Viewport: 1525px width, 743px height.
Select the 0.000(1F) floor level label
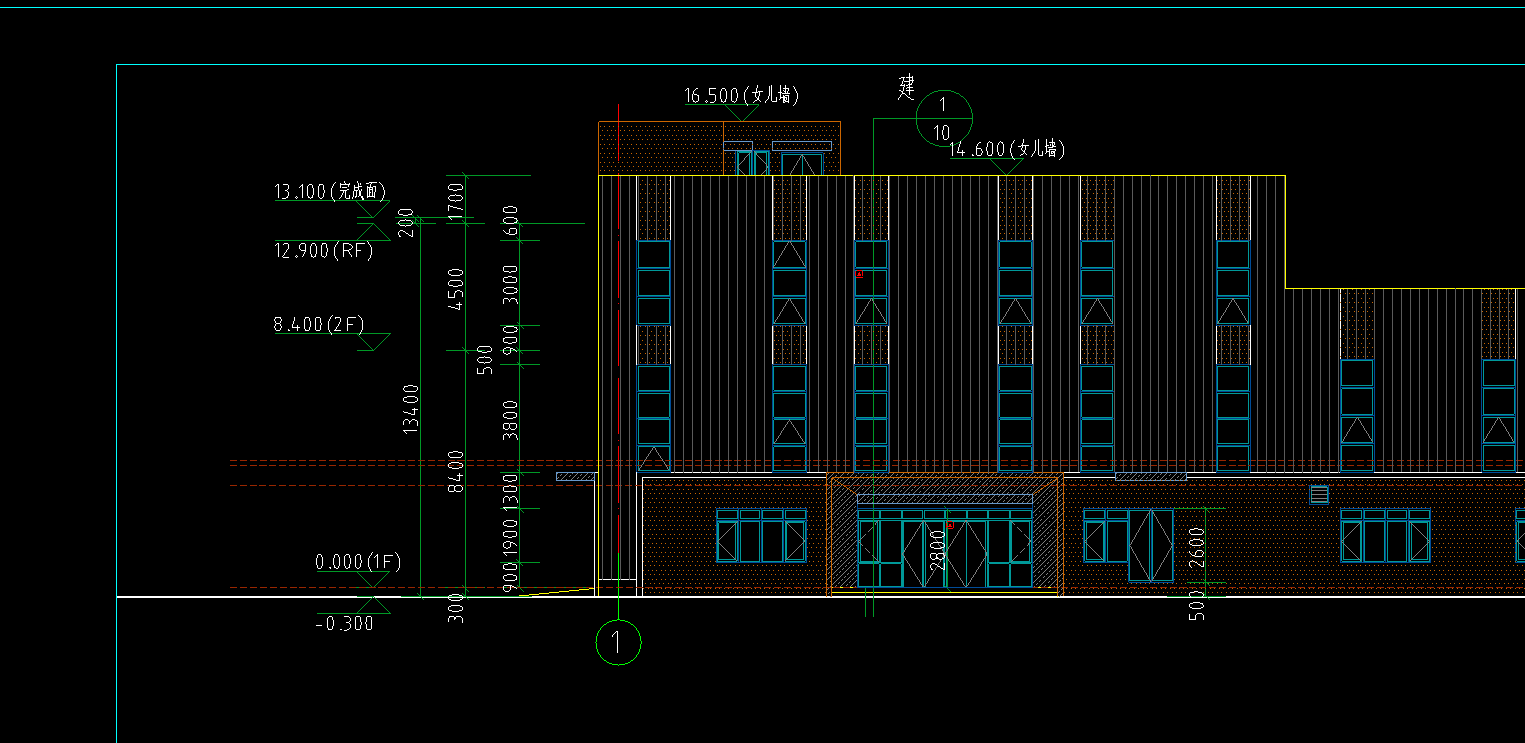coord(358,562)
